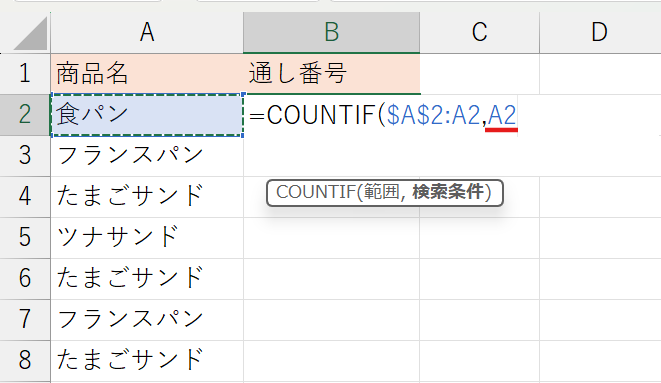
Task: Click cell A4 たまごサンド
Action: [x=147, y=197]
